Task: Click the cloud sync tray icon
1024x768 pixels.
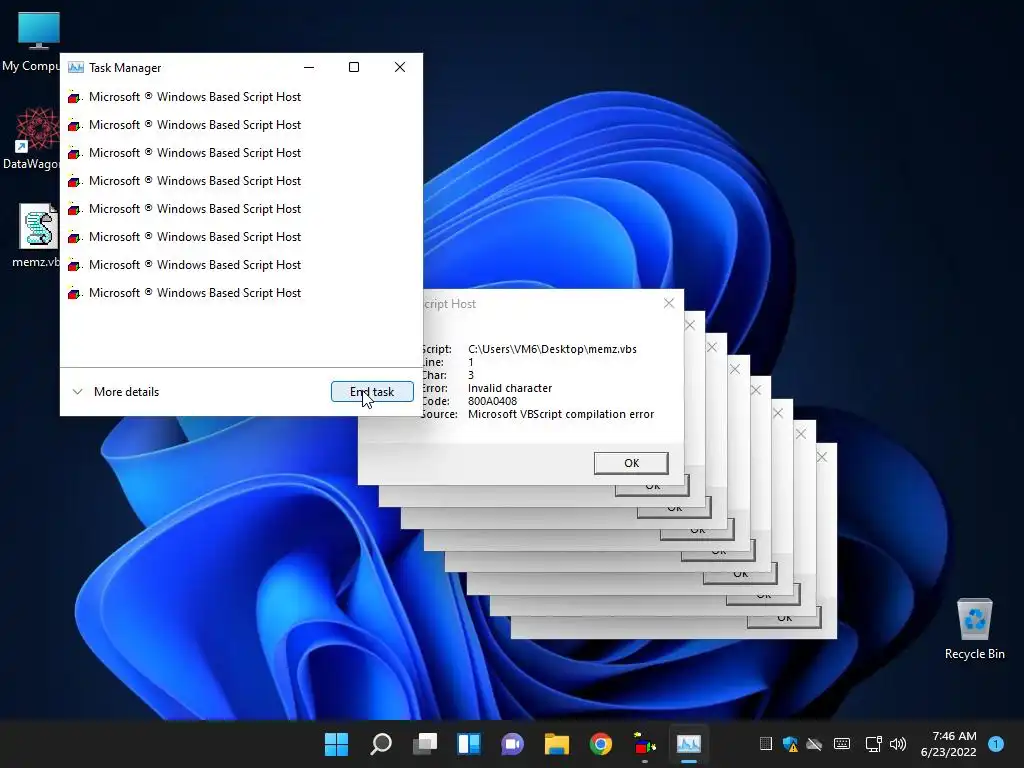Action: tap(814, 744)
